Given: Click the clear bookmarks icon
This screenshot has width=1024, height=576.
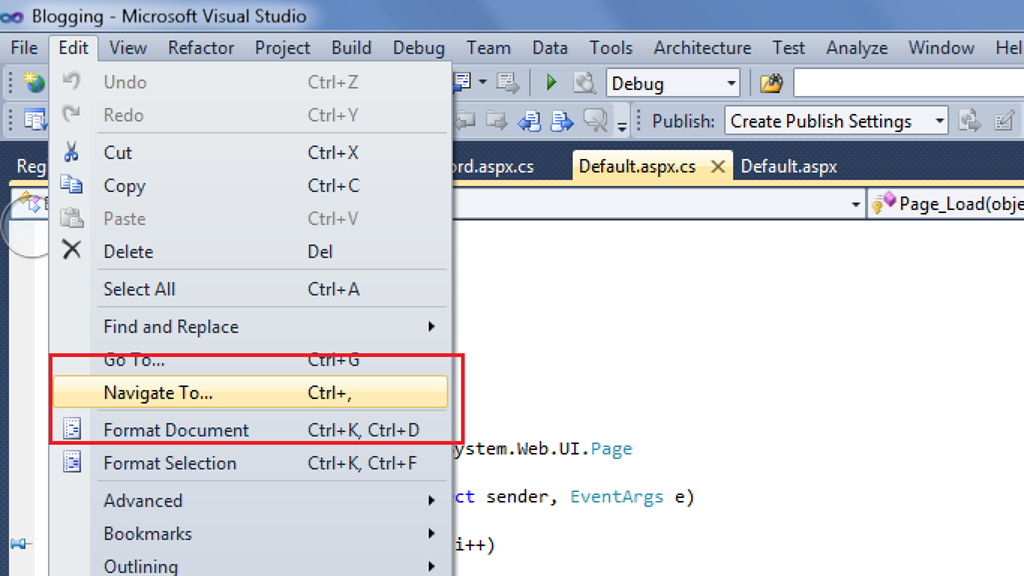Looking at the screenshot, I should point(596,121).
